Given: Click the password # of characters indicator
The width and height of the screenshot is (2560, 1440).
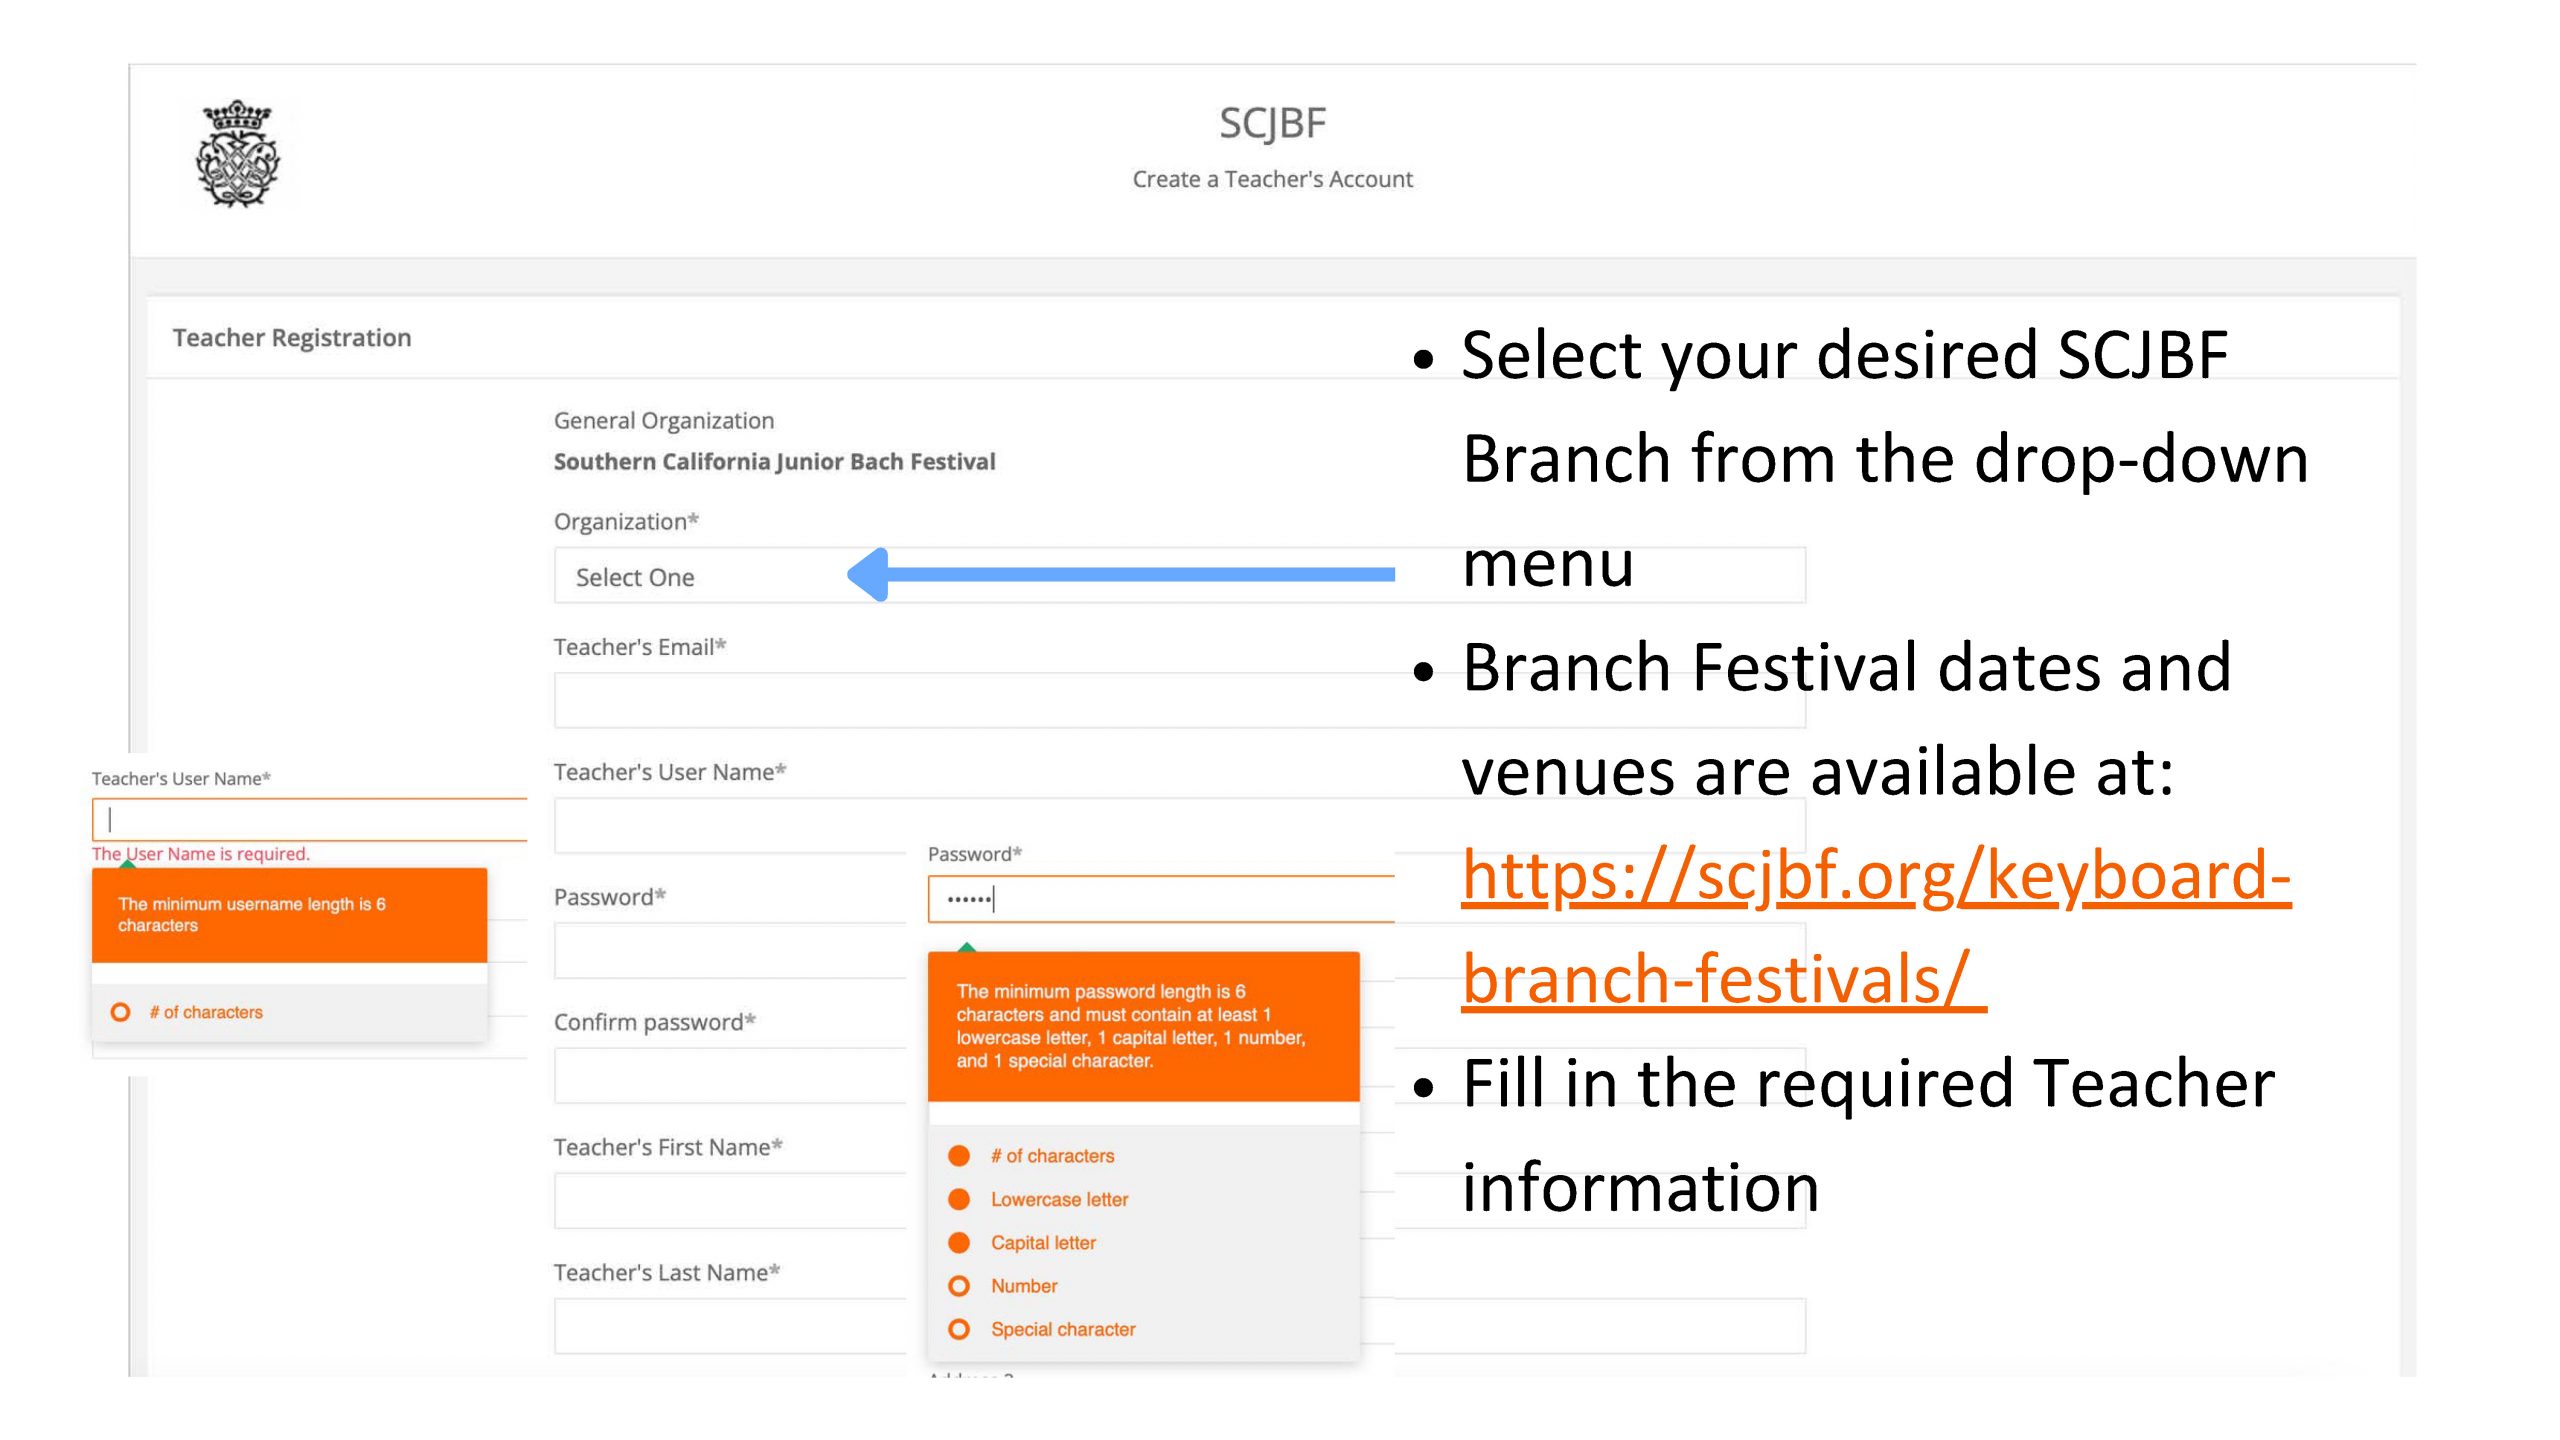Looking at the screenshot, I should [959, 1156].
